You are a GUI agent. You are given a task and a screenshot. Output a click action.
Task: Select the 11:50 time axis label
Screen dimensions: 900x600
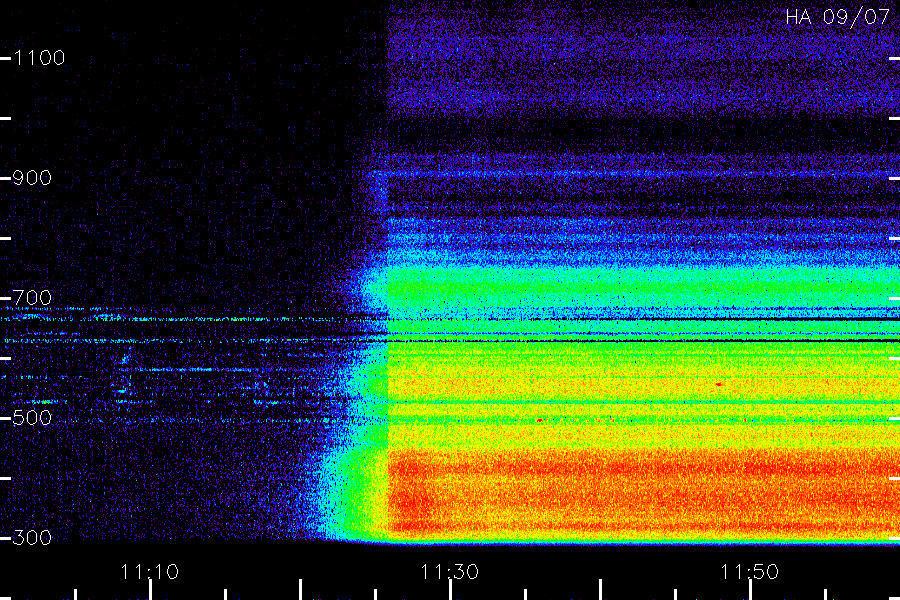[x=750, y=572]
